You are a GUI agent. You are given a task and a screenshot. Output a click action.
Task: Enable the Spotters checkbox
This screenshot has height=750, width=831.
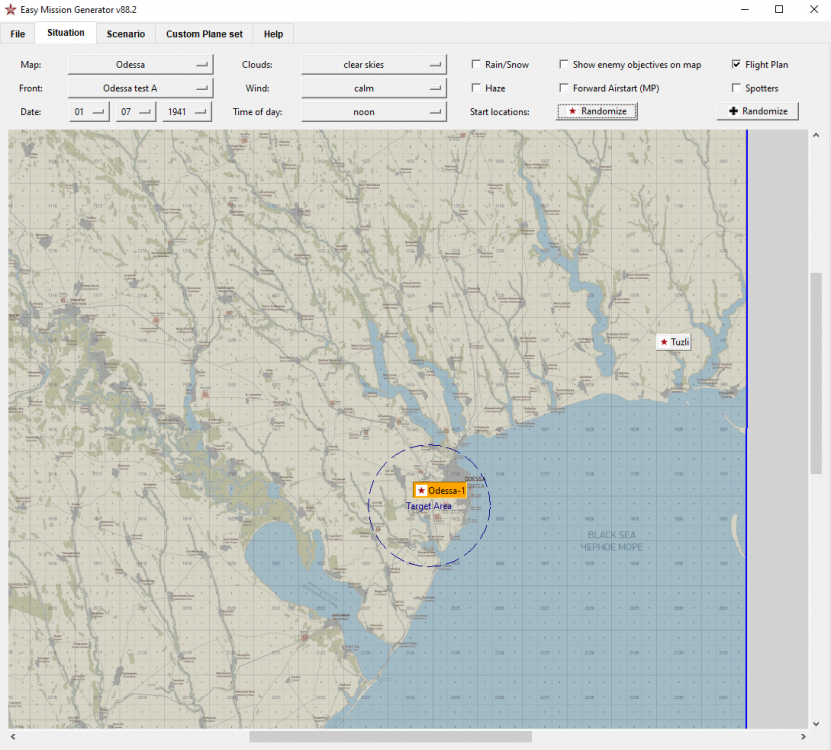[x=737, y=89]
